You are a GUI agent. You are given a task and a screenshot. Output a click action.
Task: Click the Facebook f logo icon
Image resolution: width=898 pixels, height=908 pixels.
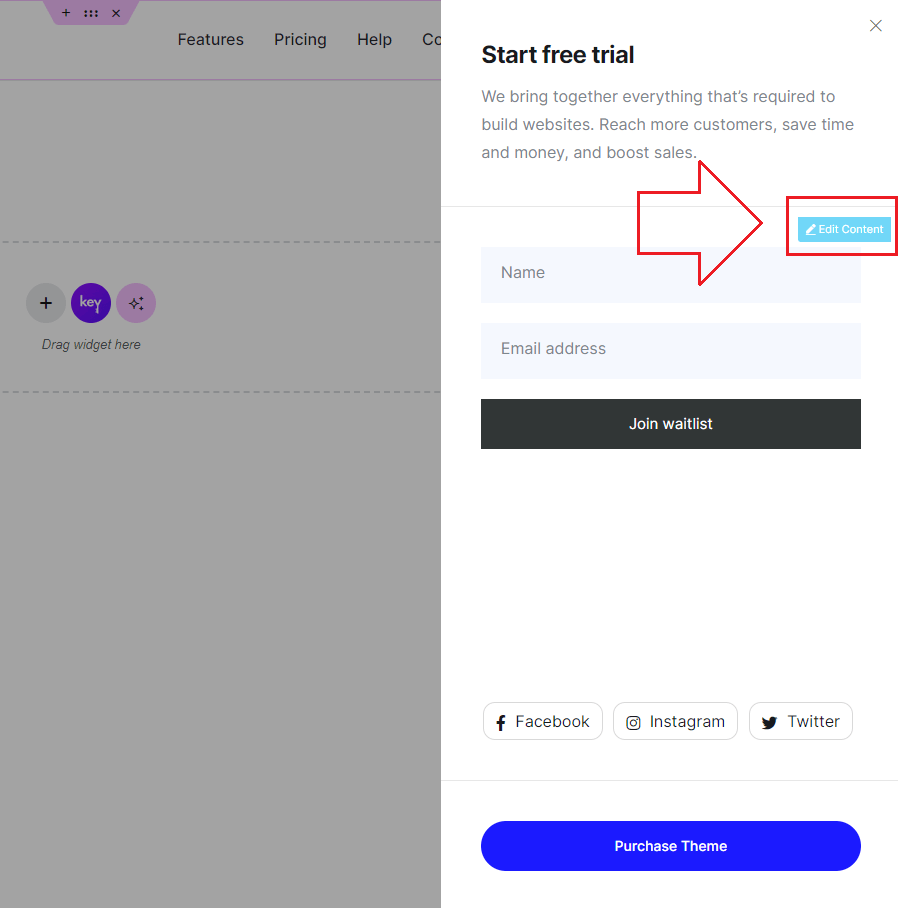click(501, 722)
